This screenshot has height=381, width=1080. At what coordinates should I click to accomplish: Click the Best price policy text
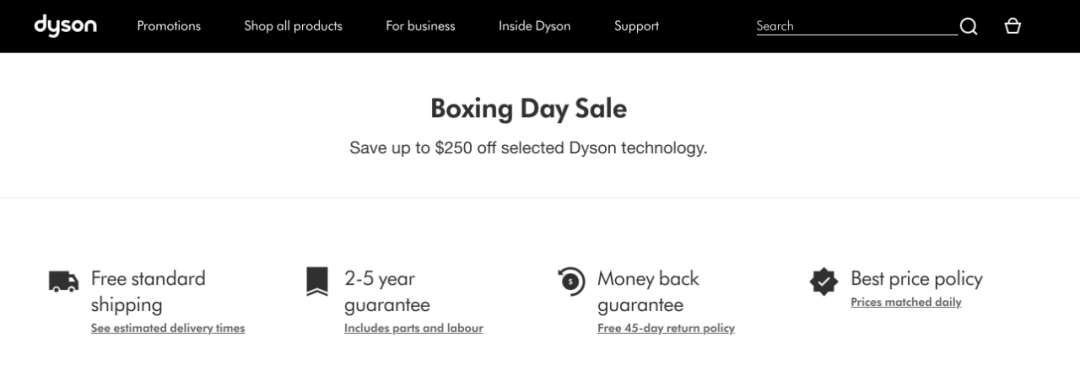(917, 279)
